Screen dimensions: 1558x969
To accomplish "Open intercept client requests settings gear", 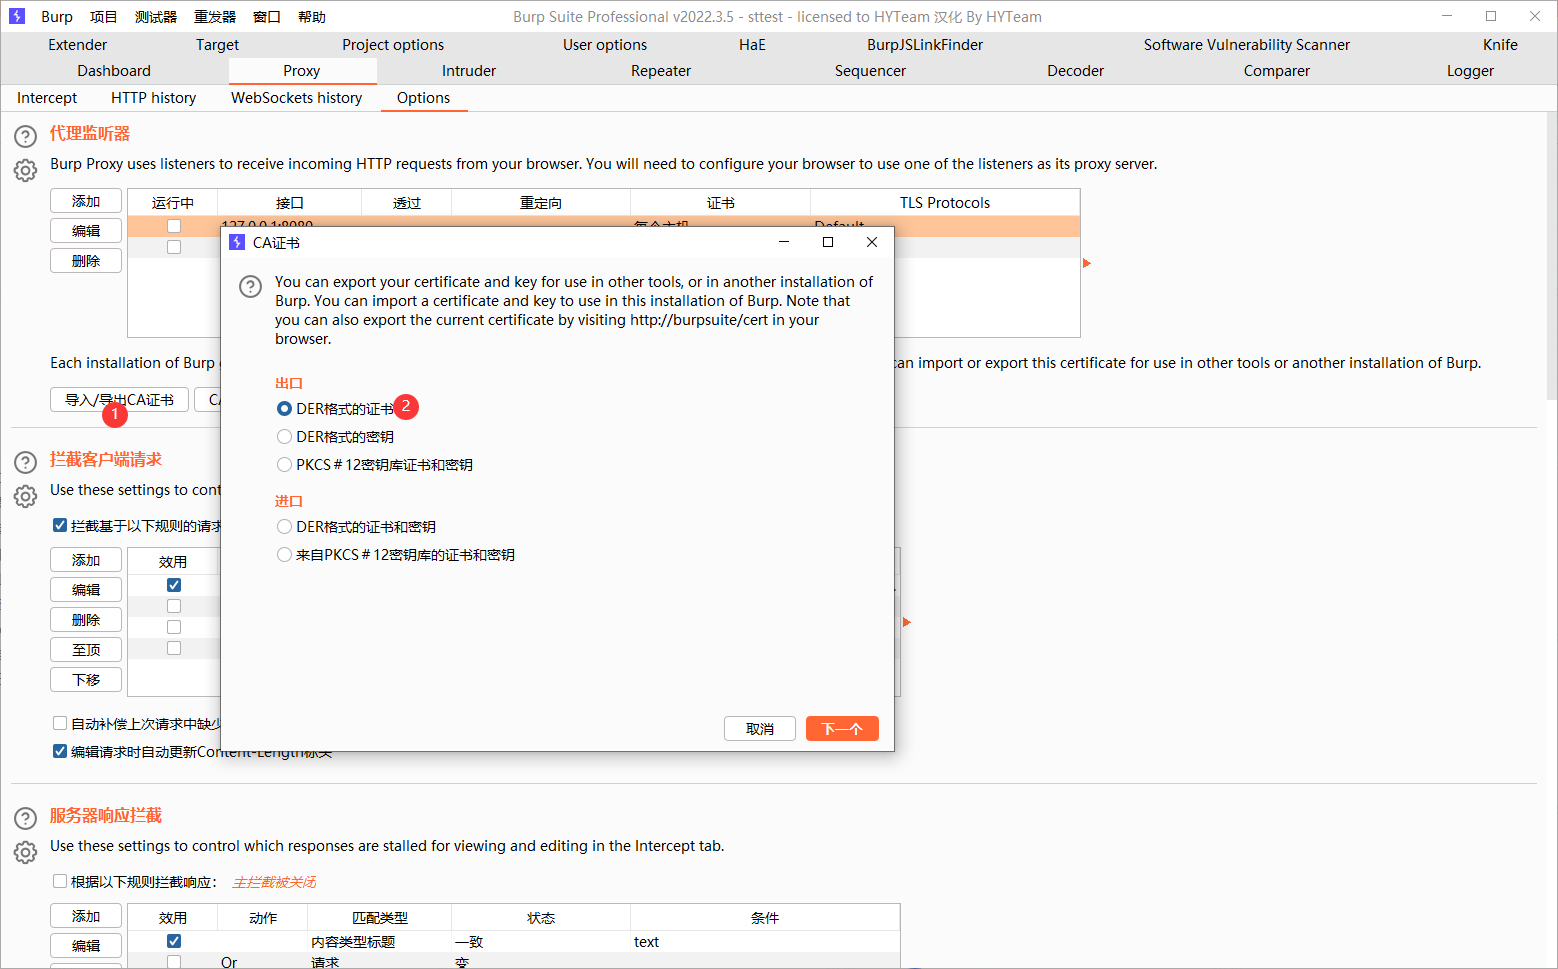I will click(25, 496).
